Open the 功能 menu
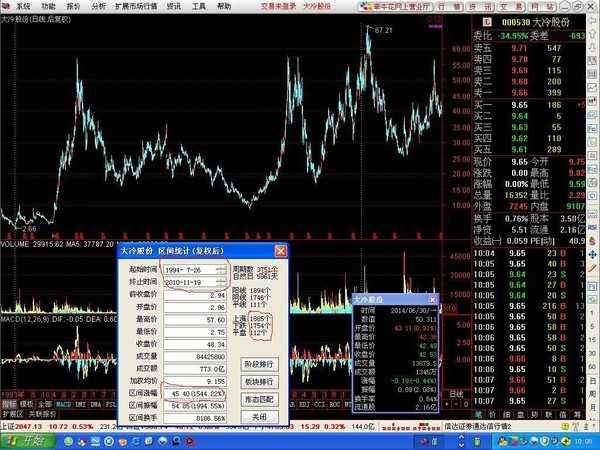This screenshot has height=450, width=600. 49,6
